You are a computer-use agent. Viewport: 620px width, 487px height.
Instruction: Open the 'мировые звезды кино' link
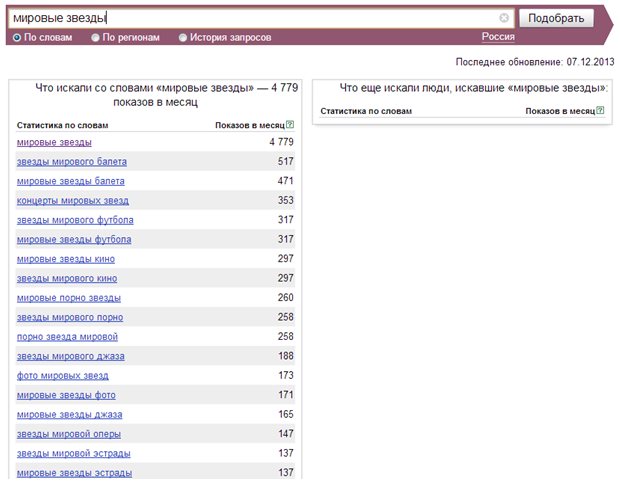tap(66, 259)
